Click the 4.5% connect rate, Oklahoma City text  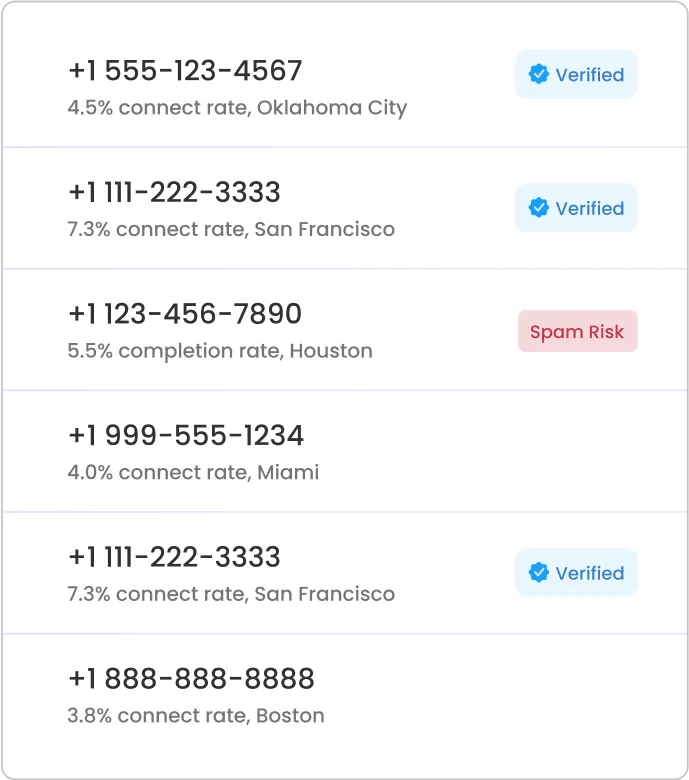tap(237, 108)
